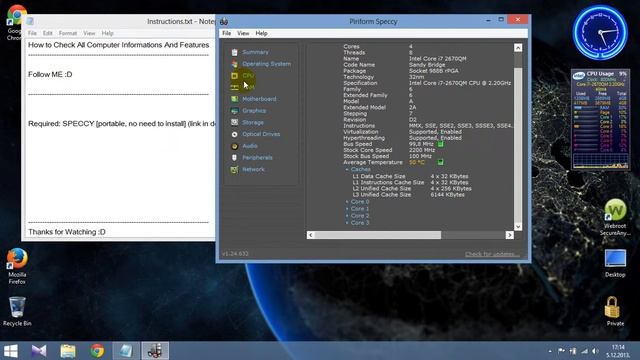
Task: Click the green Average Temperature indicator icon
Action: click(440, 162)
